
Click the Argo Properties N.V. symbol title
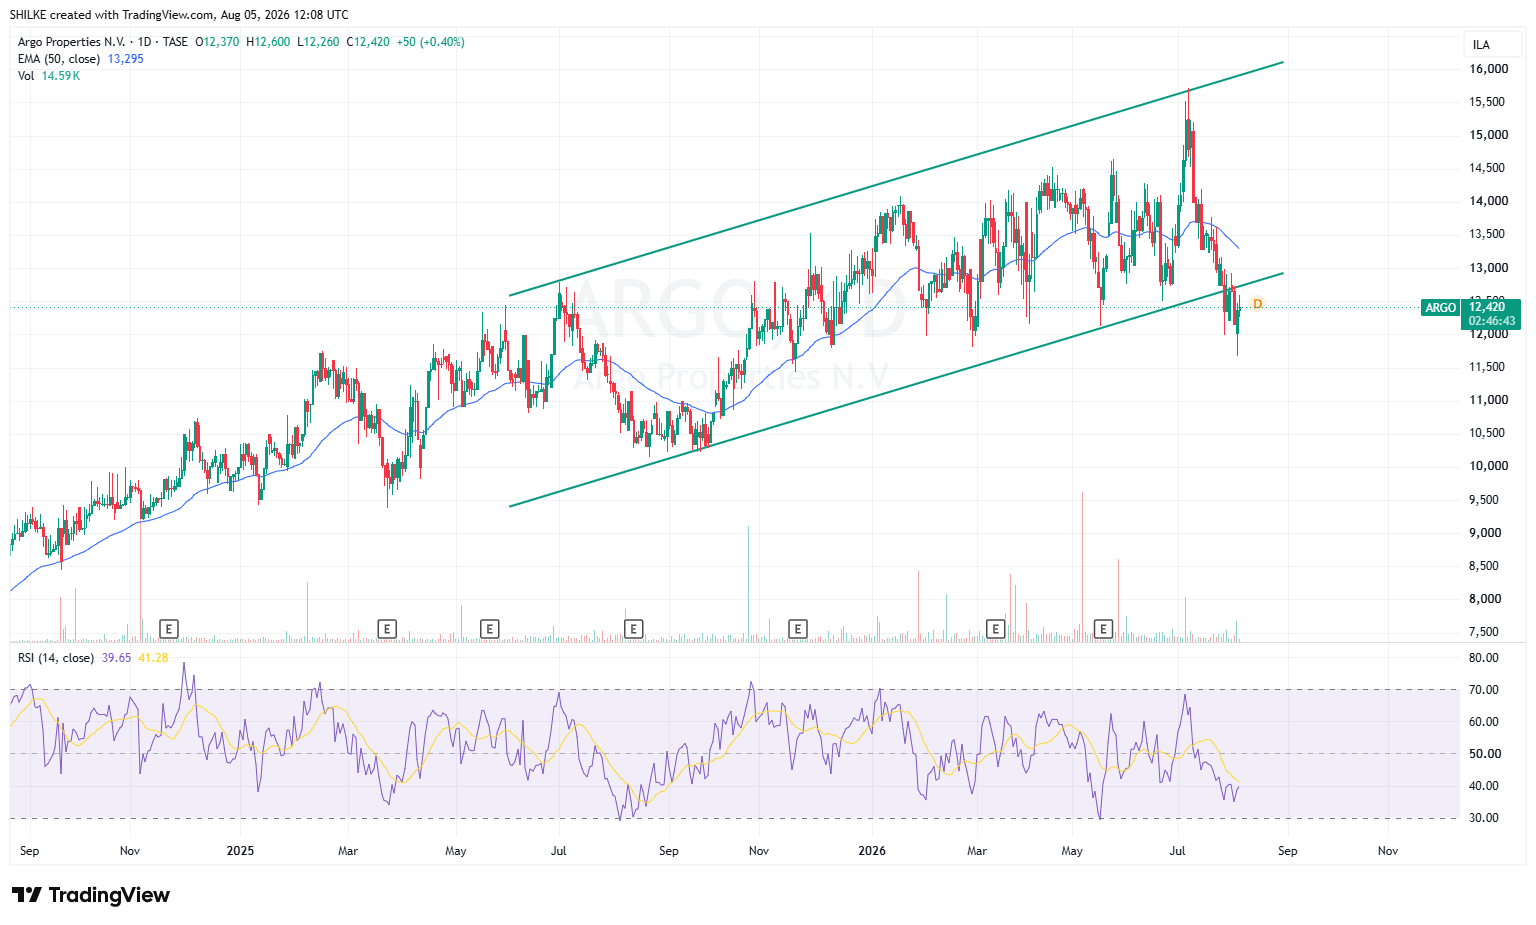pyautogui.click(x=72, y=42)
